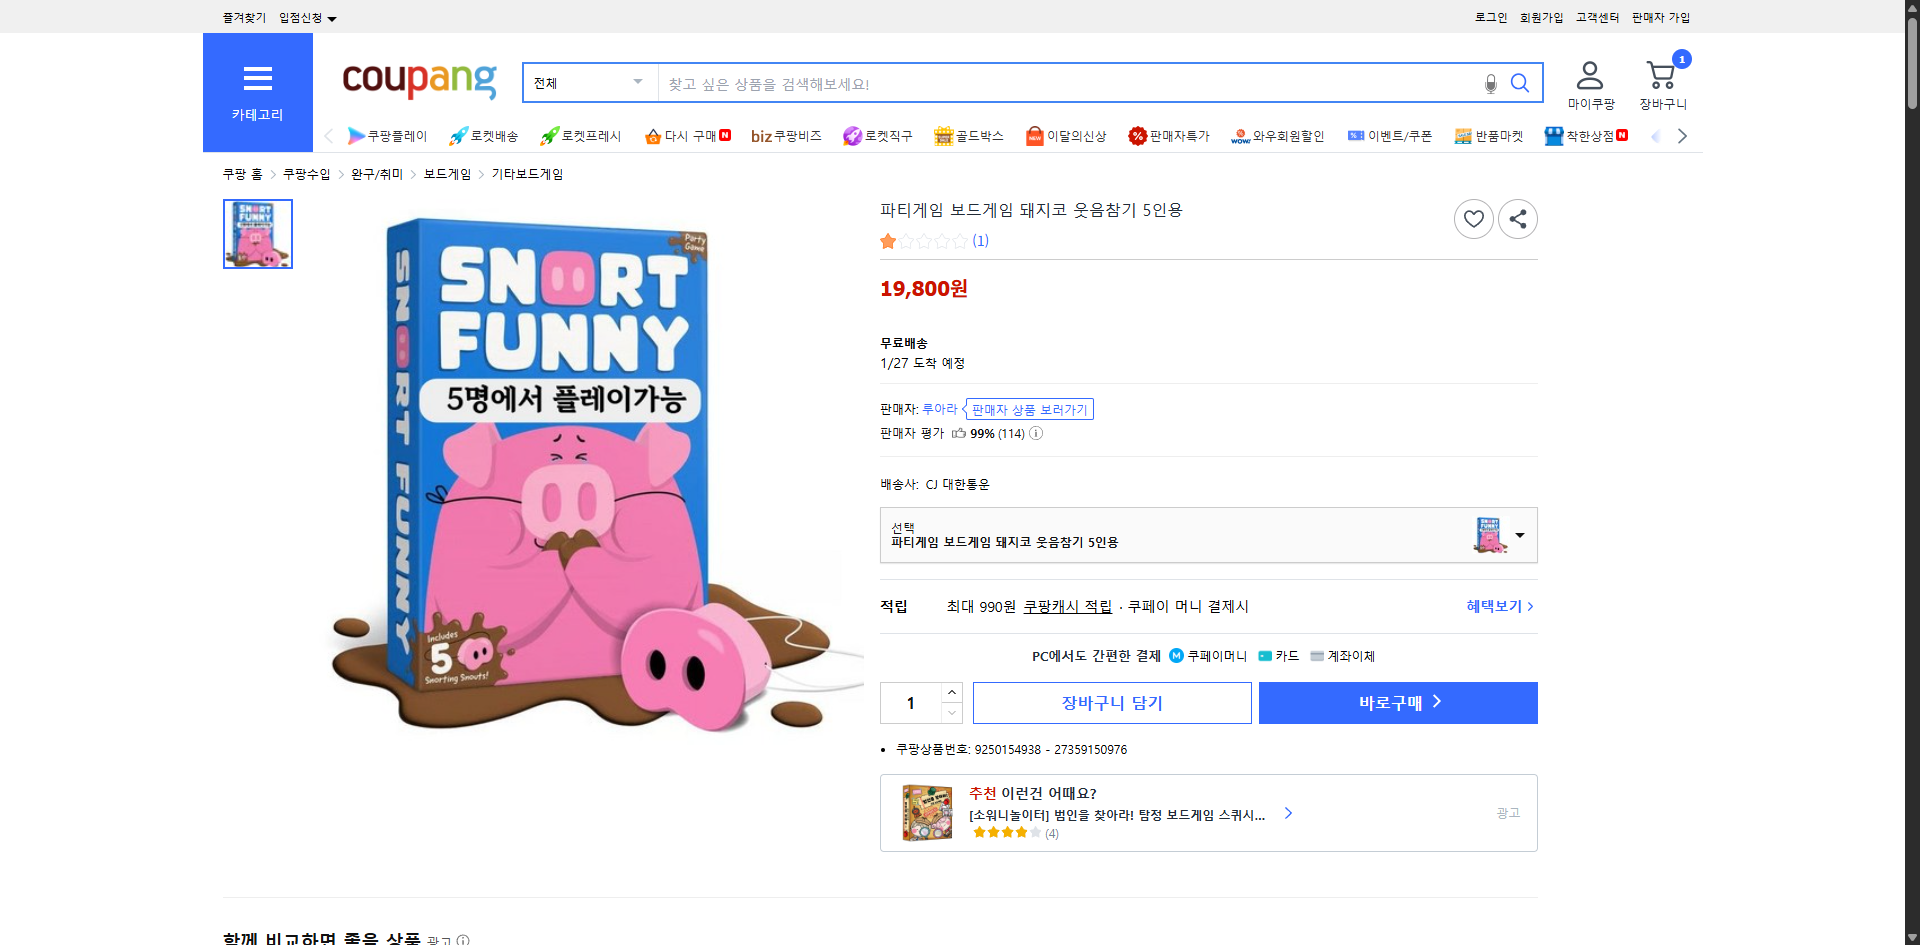Image resolution: width=1920 pixels, height=945 pixels.
Task: Expand the 입점신청 dropdown arrow
Action: 333,18
